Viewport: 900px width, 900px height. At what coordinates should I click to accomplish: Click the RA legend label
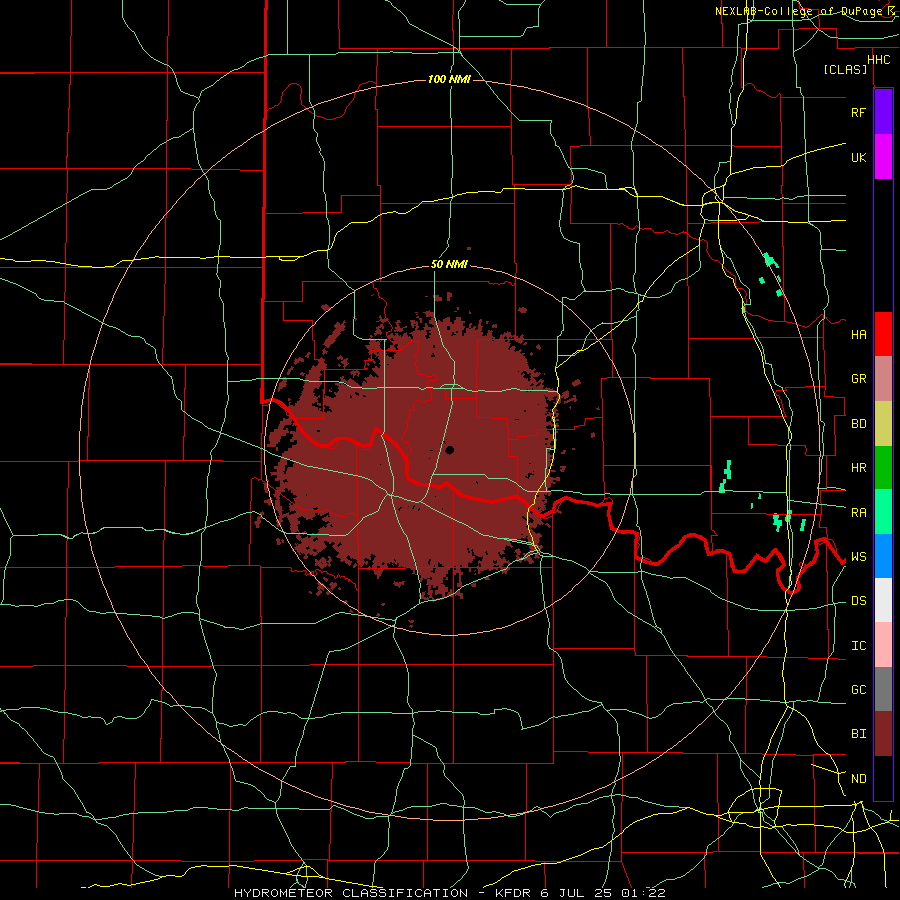[x=858, y=513]
